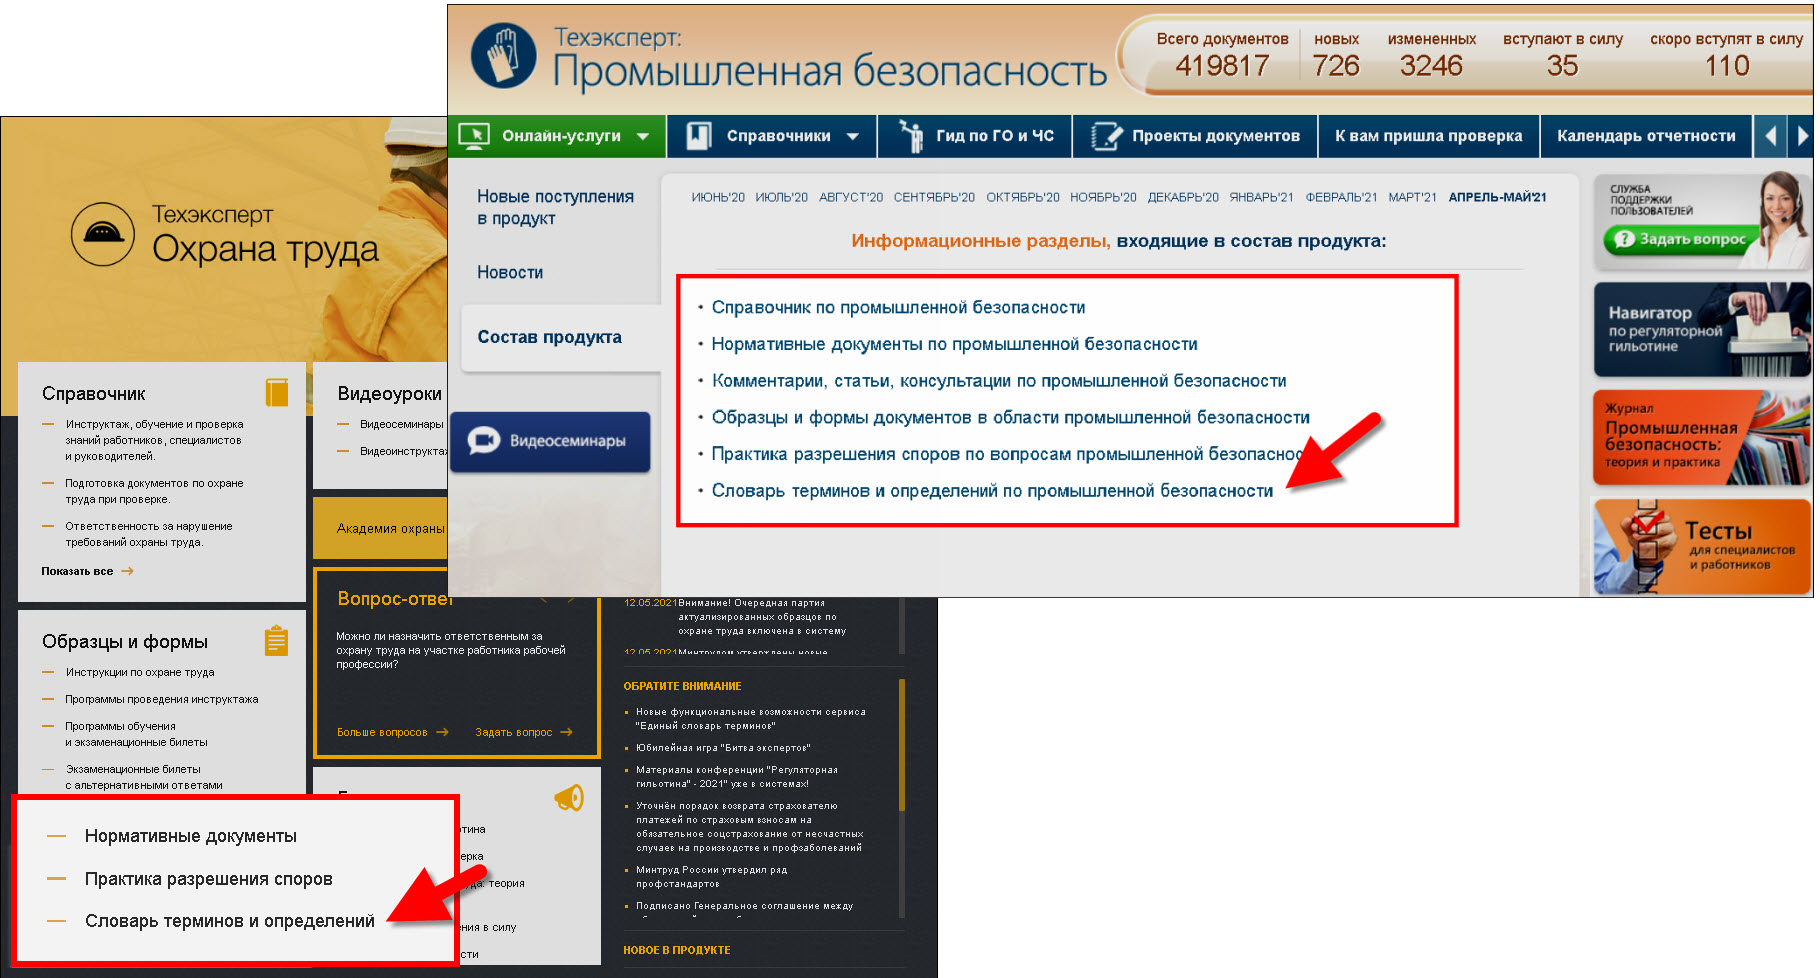Open Календарь отчетности menu item
This screenshot has width=1820, height=978.
click(x=1646, y=136)
